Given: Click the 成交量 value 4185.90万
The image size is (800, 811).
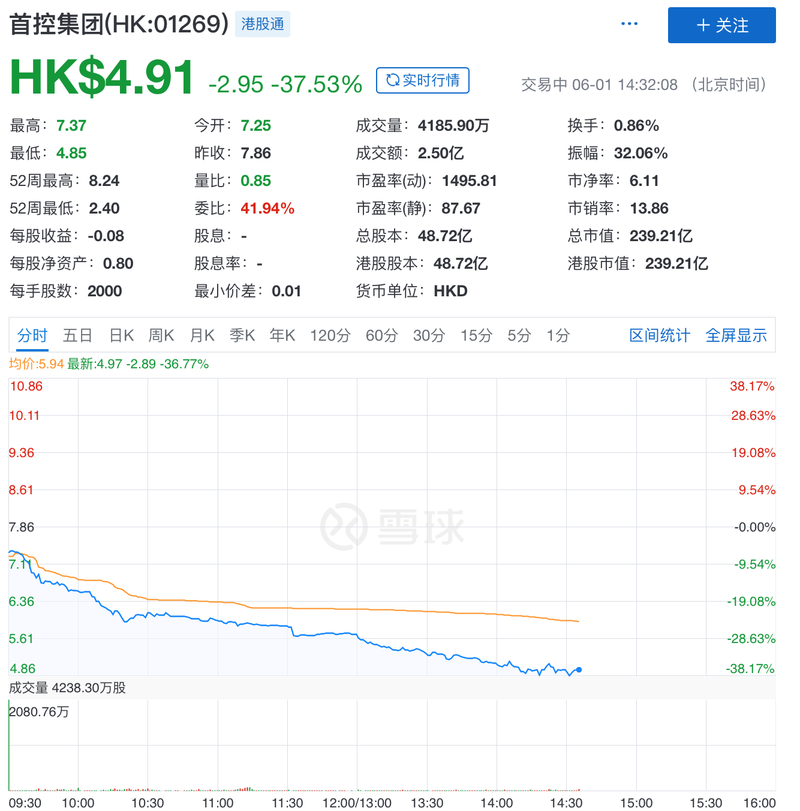Looking at the screenshot, I should click(454, 126).
